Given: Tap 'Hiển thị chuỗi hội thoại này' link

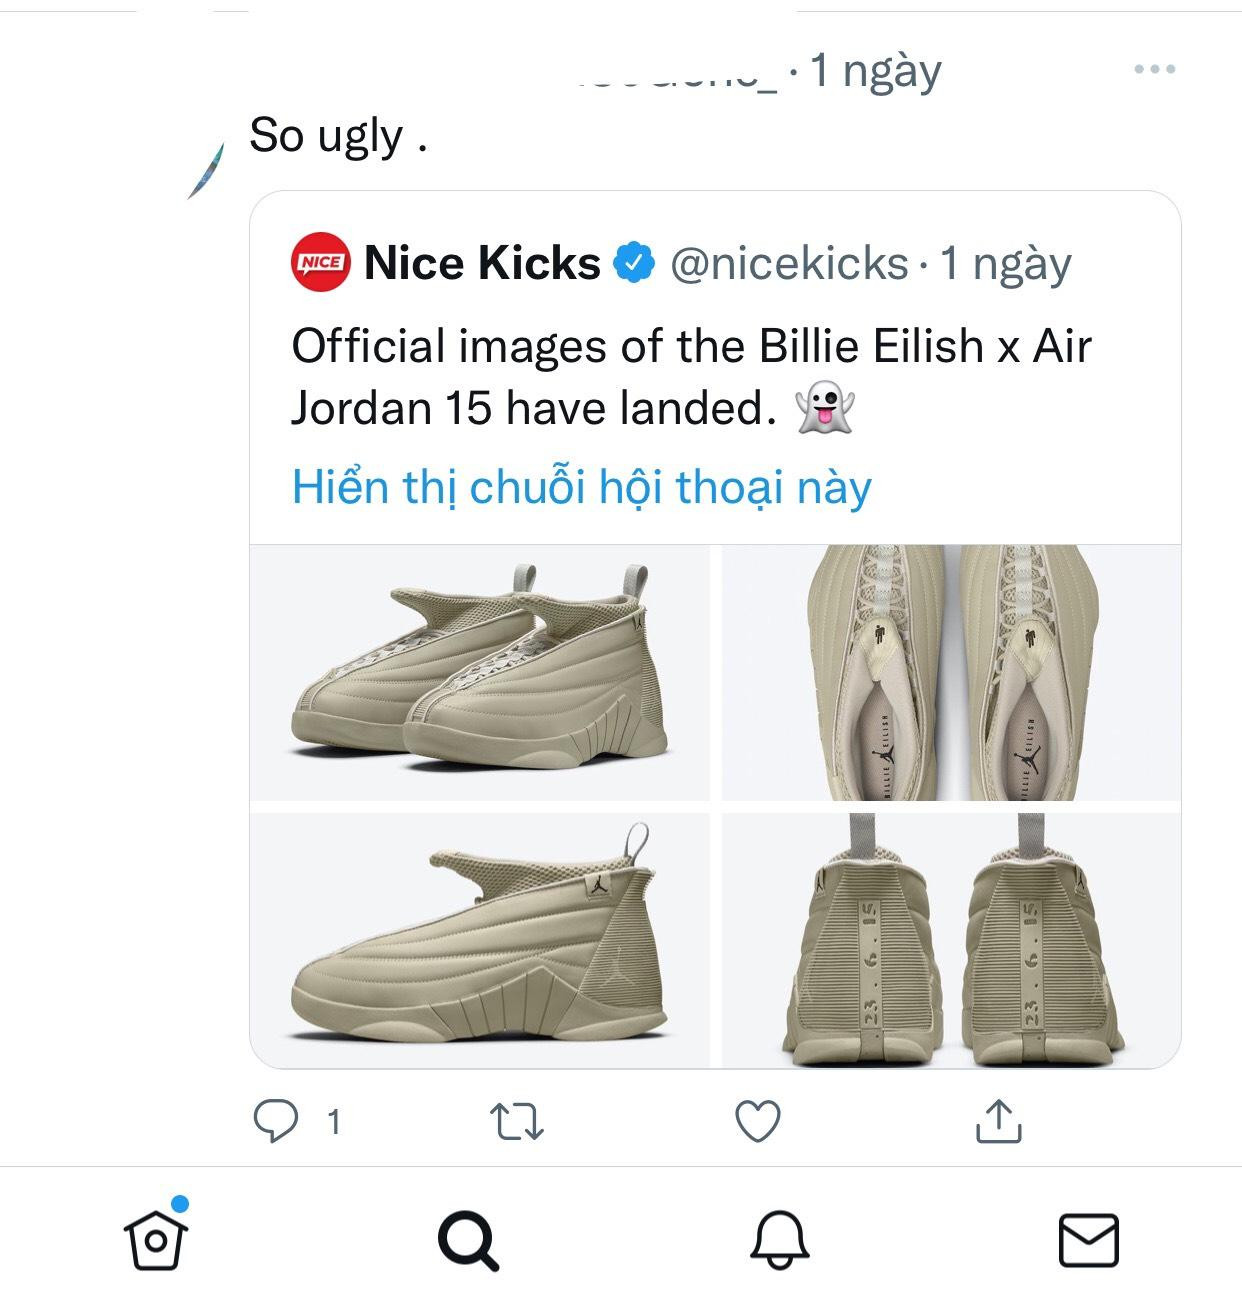Looking at the screenshot, I should (x=581, y=487).
